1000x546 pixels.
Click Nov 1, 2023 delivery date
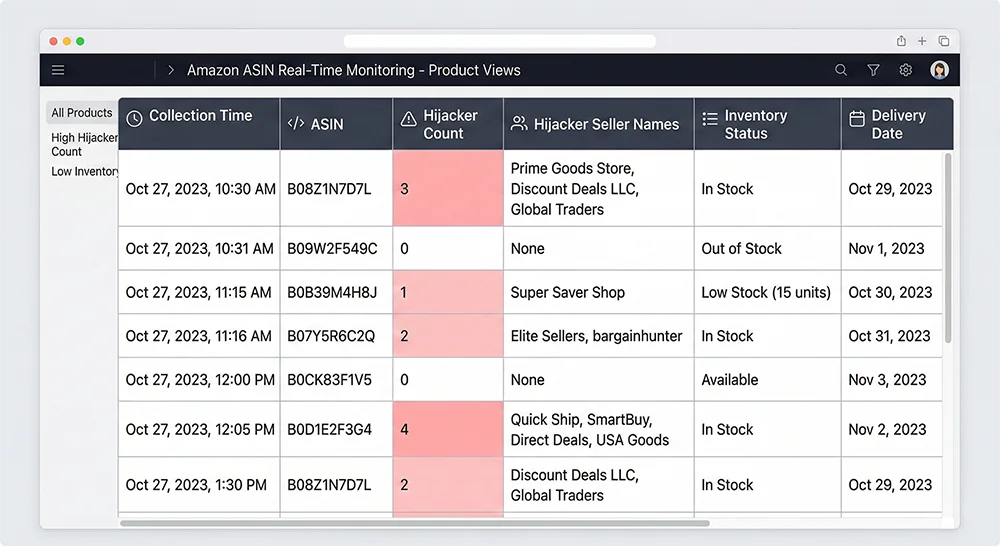(x=892, y=248)
